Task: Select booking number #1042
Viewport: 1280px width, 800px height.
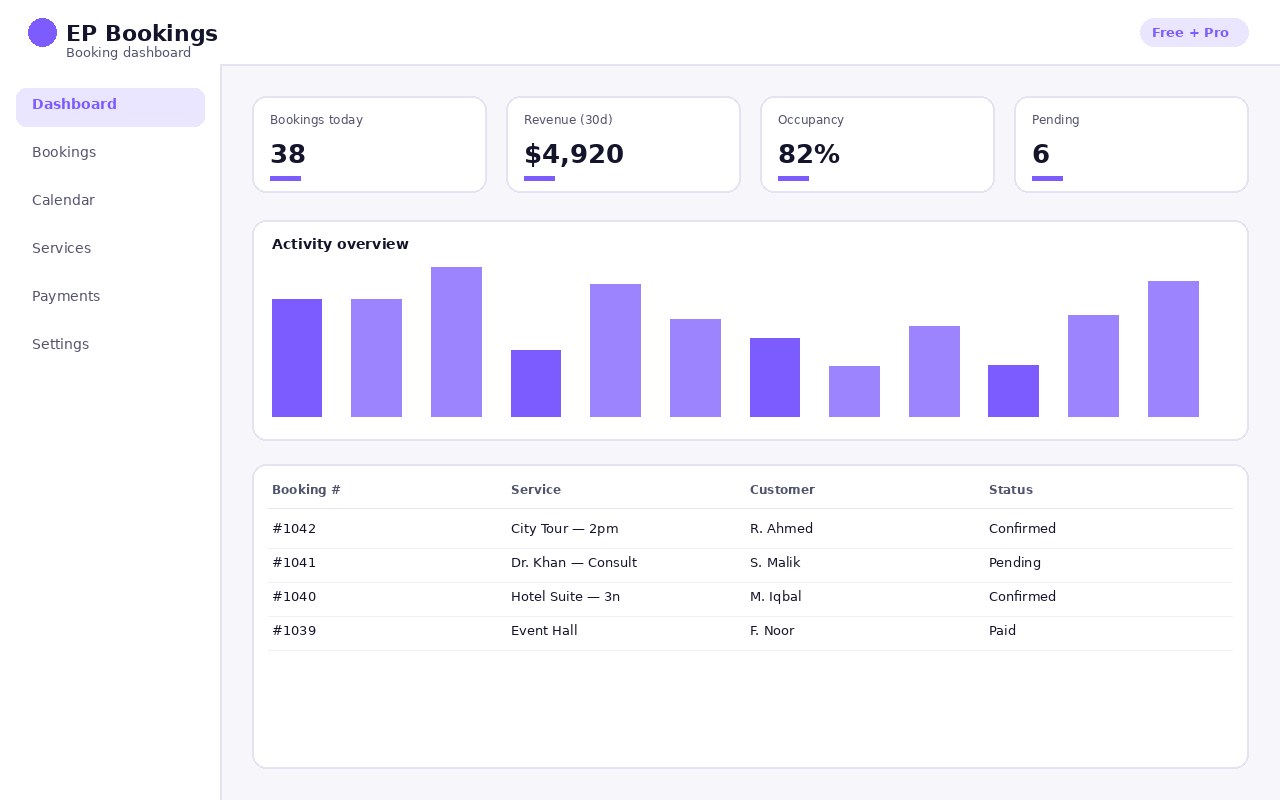Action: tap(294, 529)
